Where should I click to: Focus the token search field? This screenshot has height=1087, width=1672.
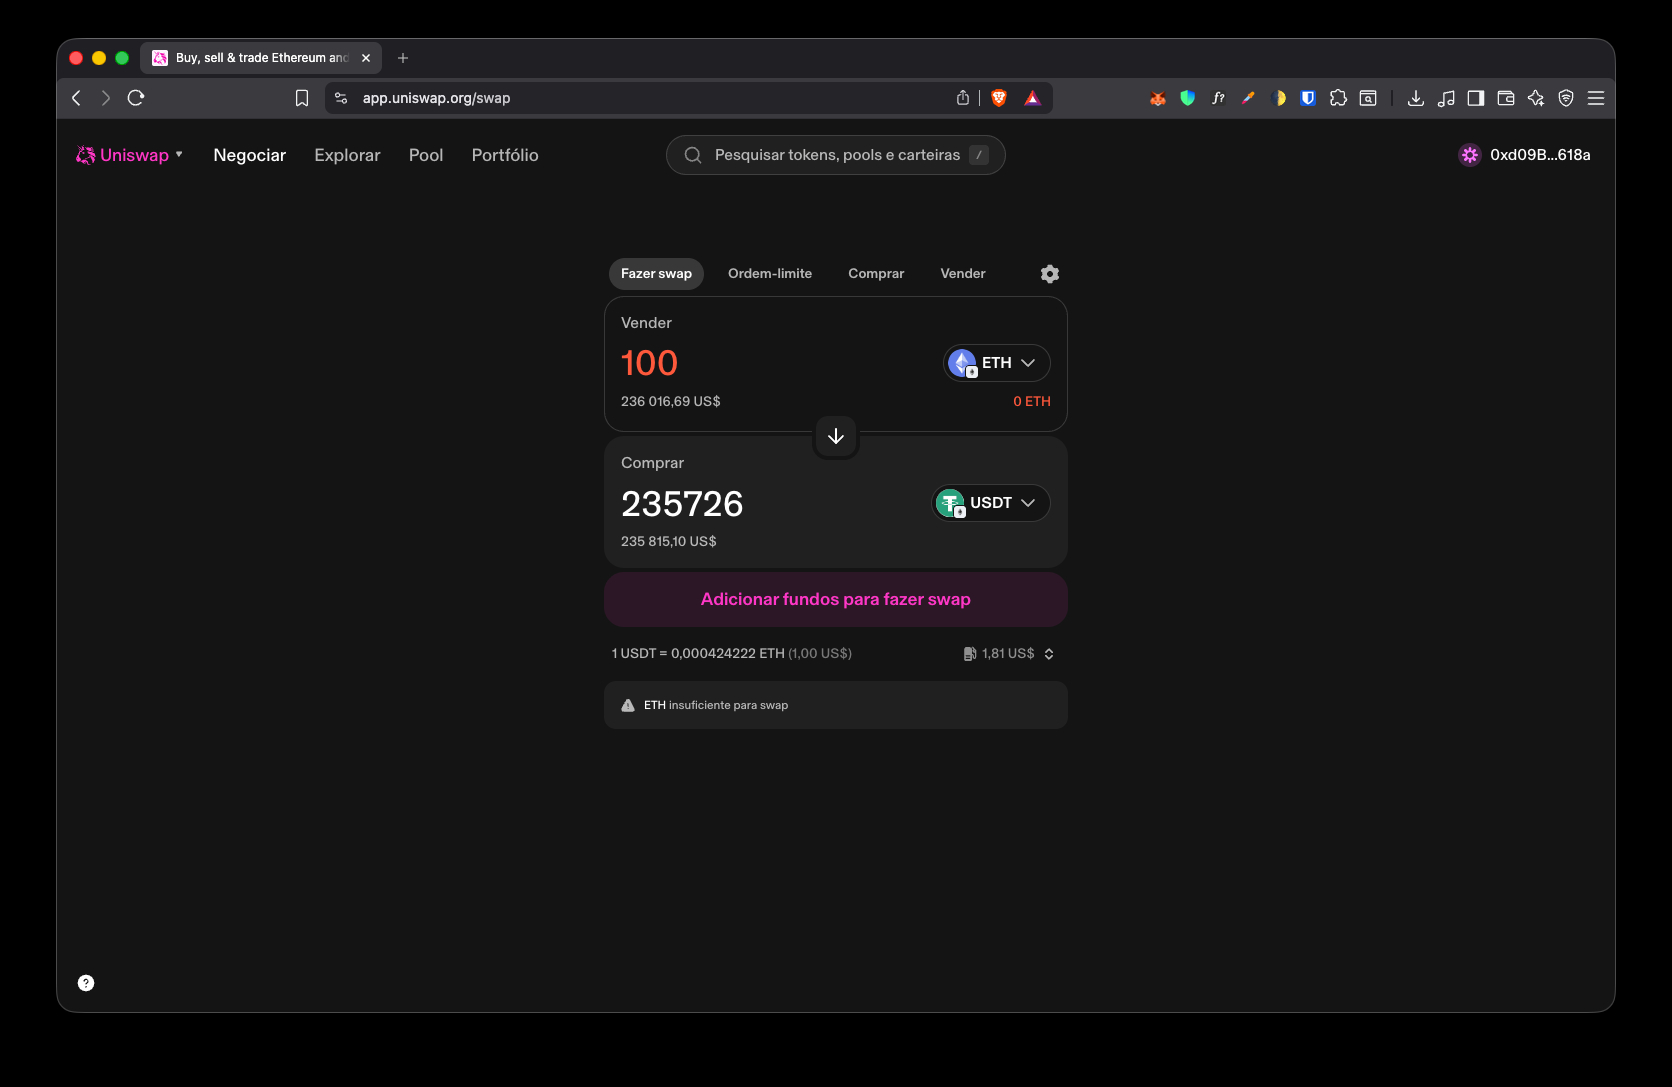(x=836, y=155)
